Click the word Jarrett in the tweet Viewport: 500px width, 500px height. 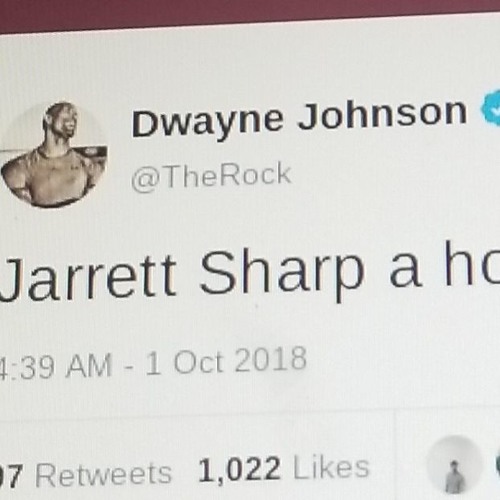pos(88,277)
